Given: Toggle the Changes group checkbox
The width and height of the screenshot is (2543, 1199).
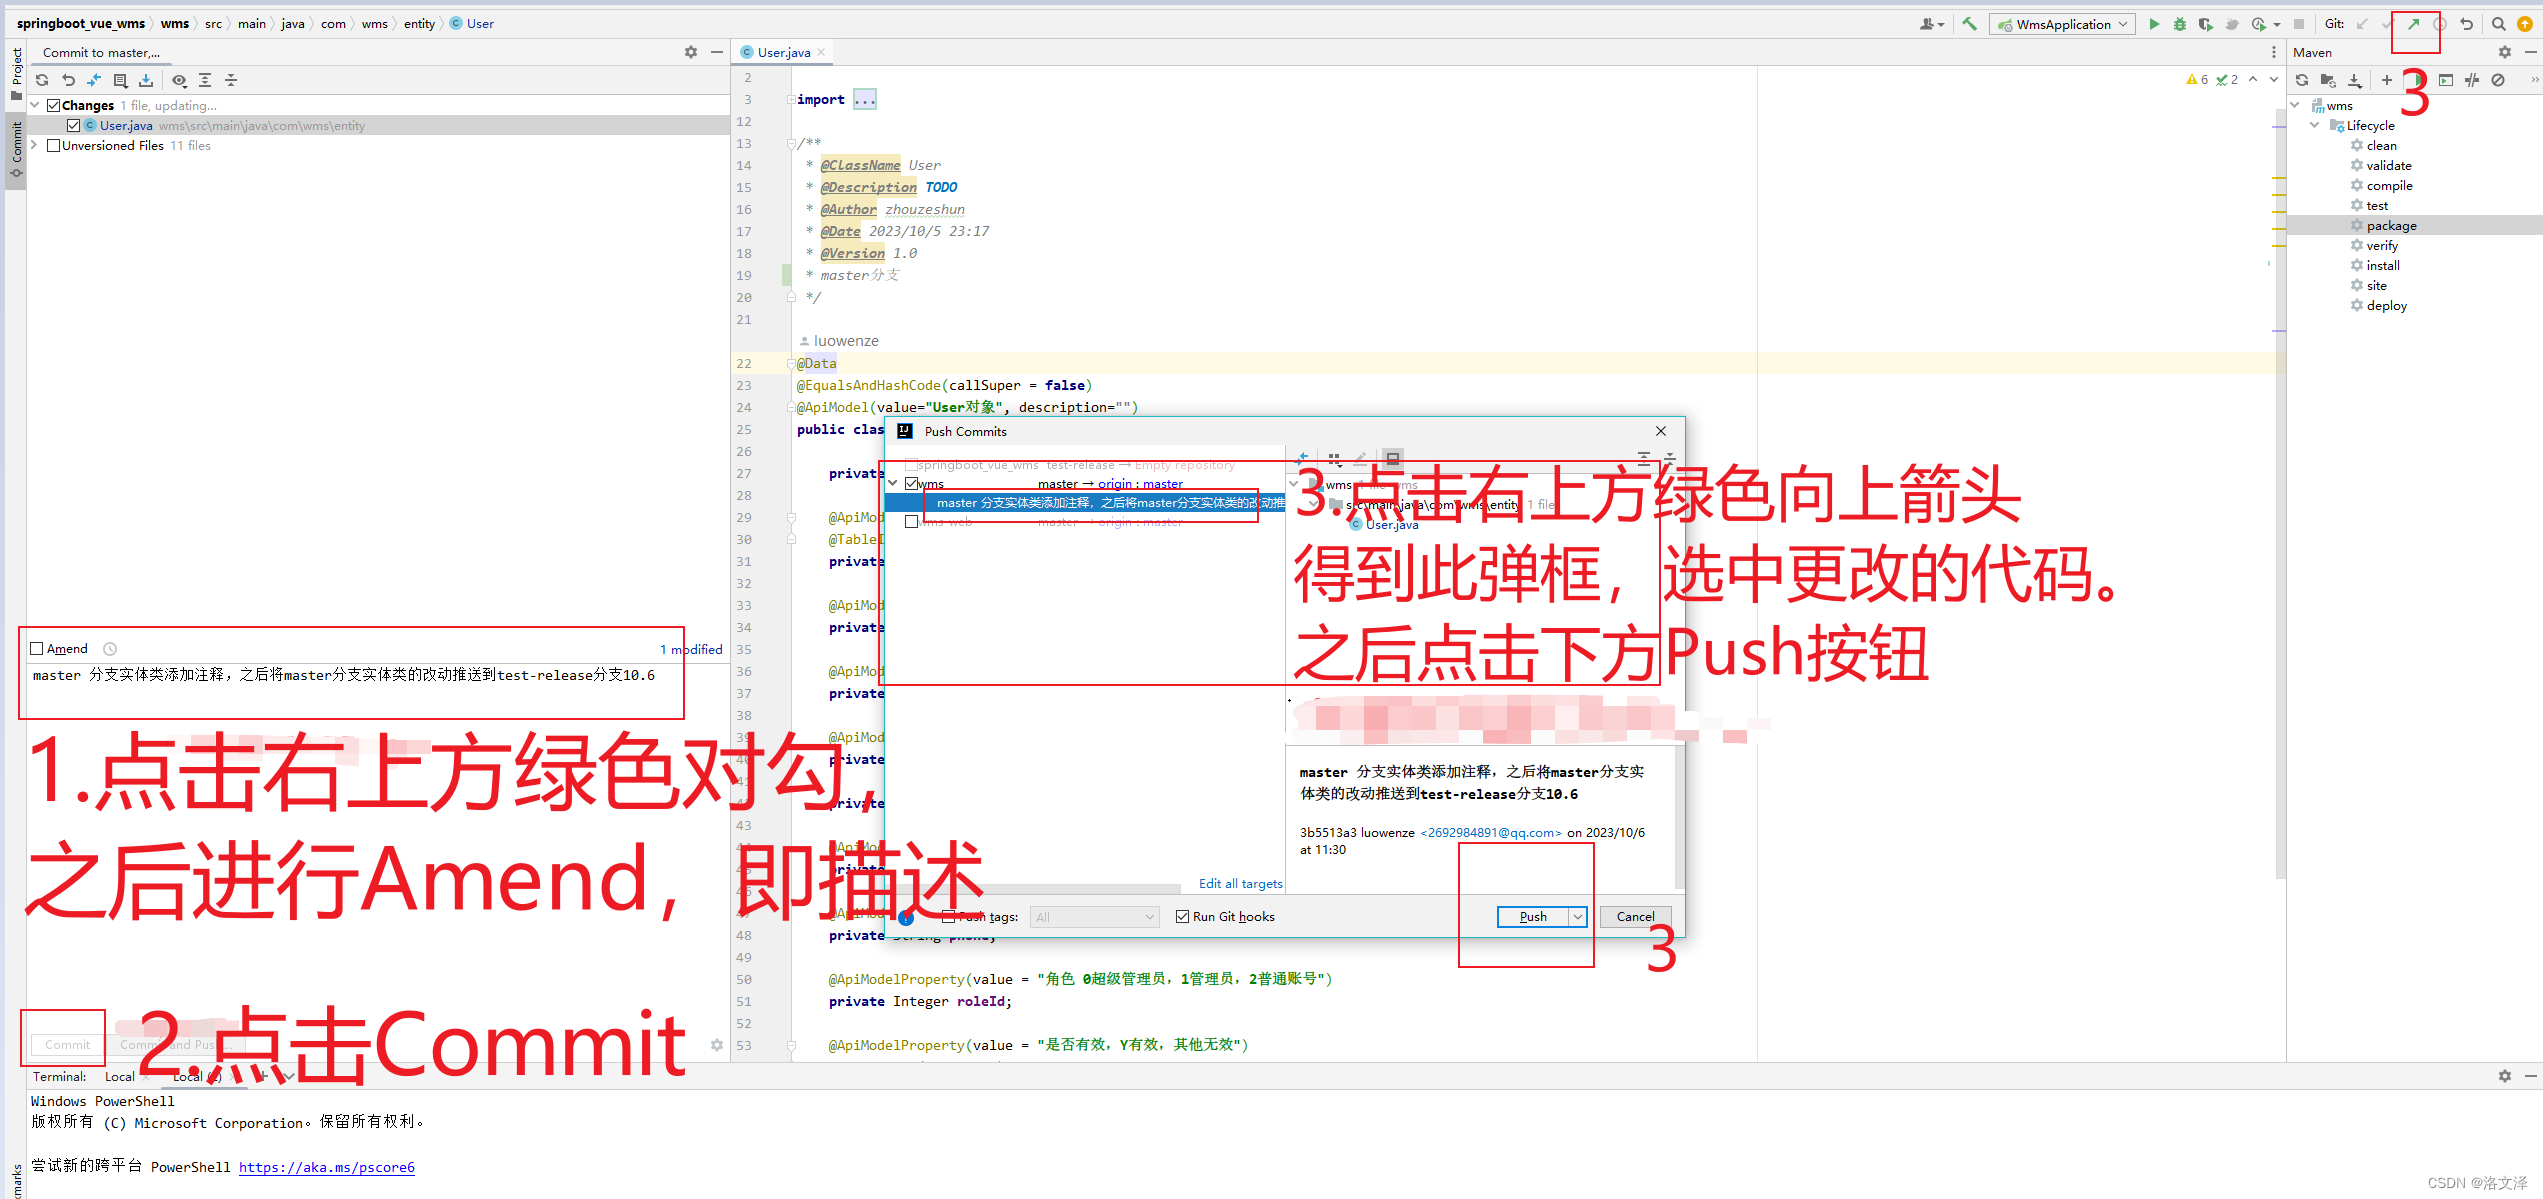Looking at the screenshot, I should pos(54,105).
